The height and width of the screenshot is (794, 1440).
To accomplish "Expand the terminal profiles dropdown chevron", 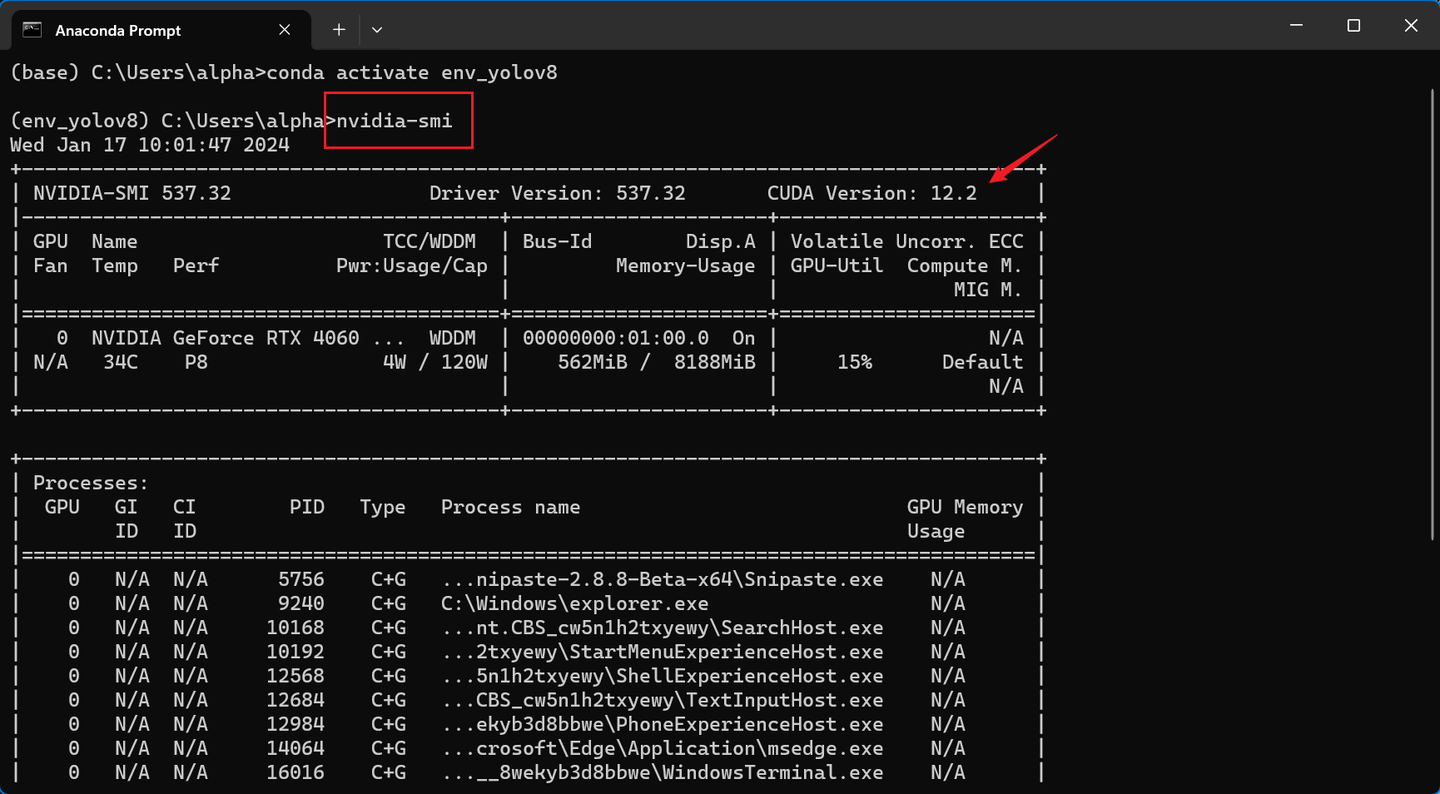I will tap(377, 30).
